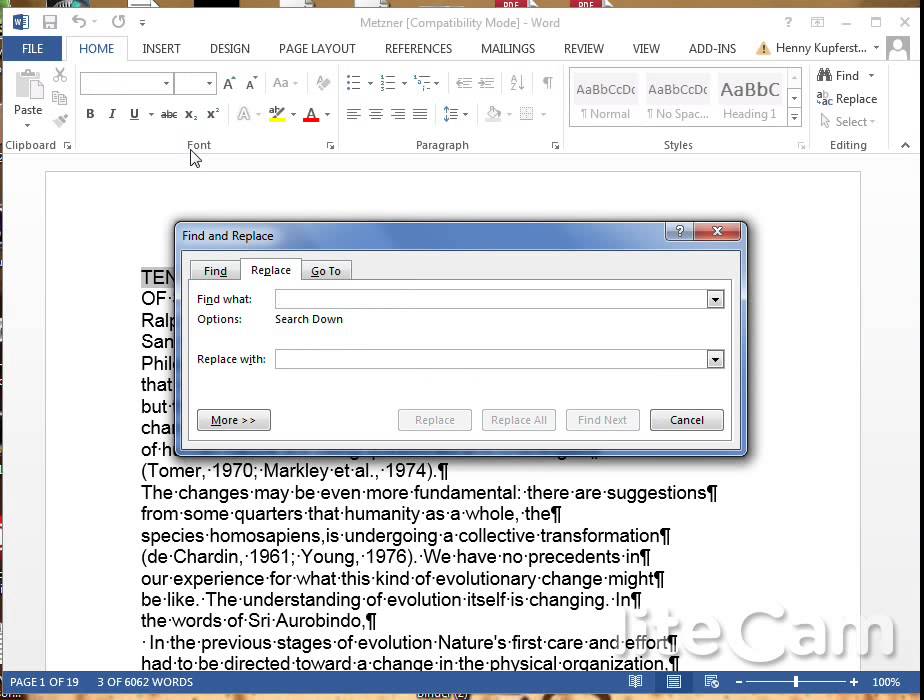Click the Shrink Font icon
Image resolution: width=924 pixels, height=700 pixels.
pyautogui.click(x=252, y=84)
